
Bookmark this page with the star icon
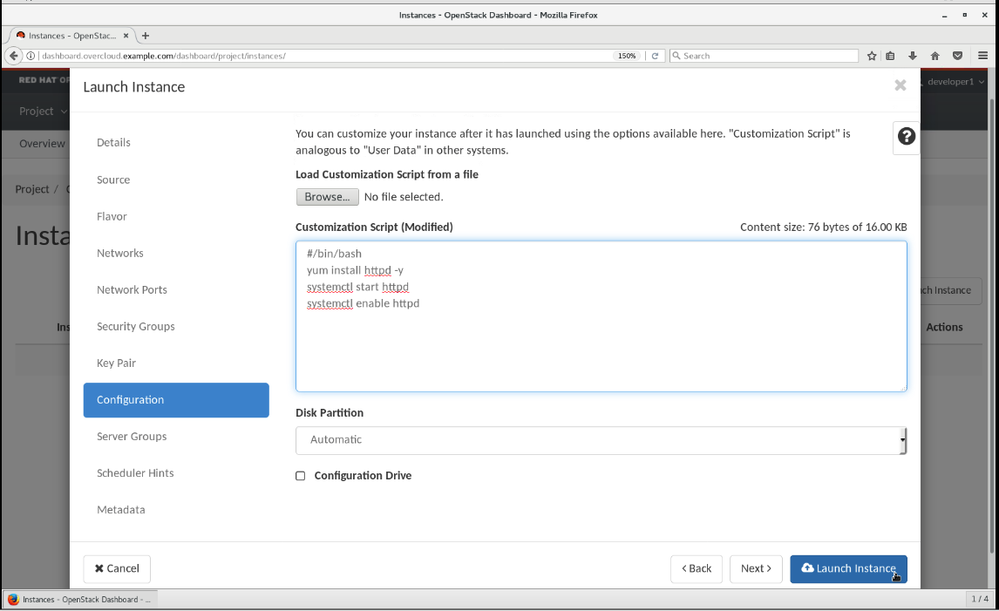point(872,56)
